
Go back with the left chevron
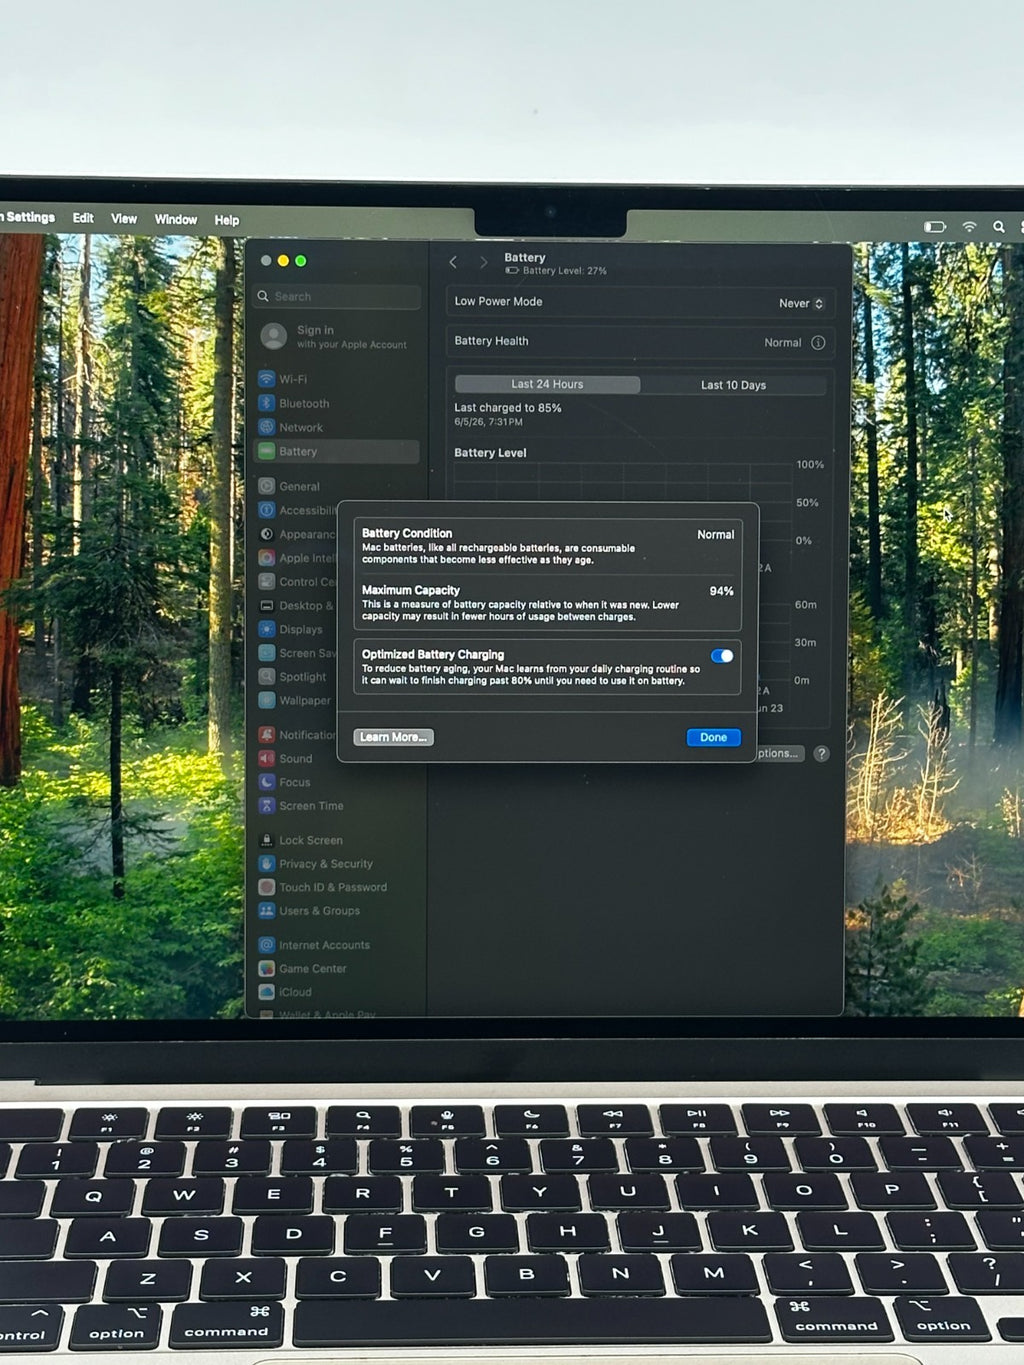click(x=453, y=262)
